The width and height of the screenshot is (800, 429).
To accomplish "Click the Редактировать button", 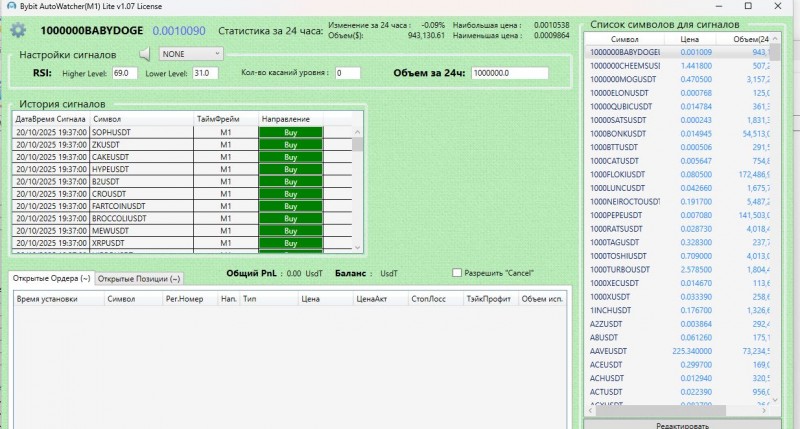I will [x=682, y=424].
